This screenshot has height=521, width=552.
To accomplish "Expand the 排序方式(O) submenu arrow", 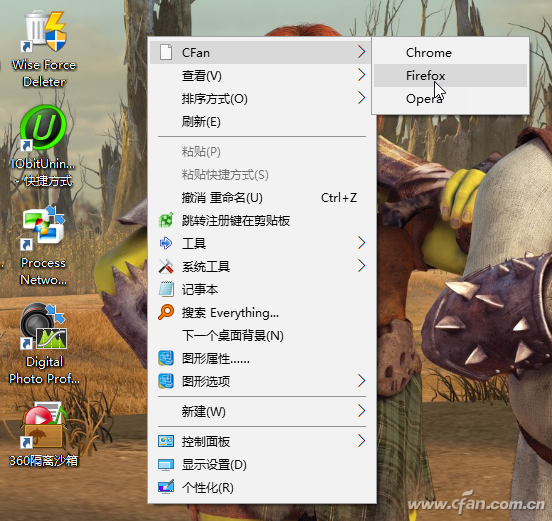I will click(x=361, y=98).
